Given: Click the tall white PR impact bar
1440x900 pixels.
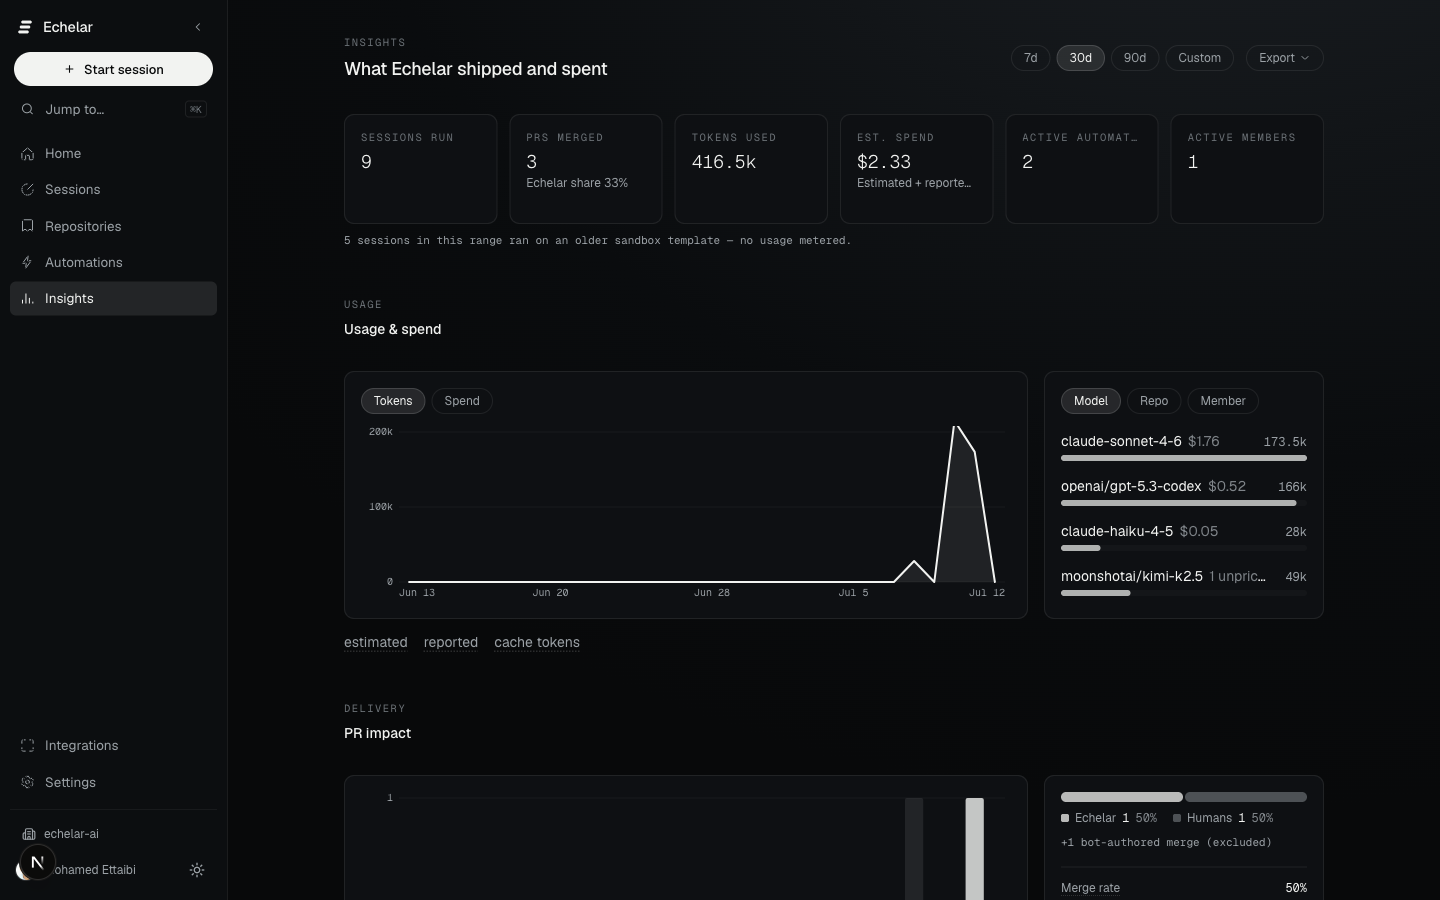Looking at the screenshot, I should click(974, 849).
